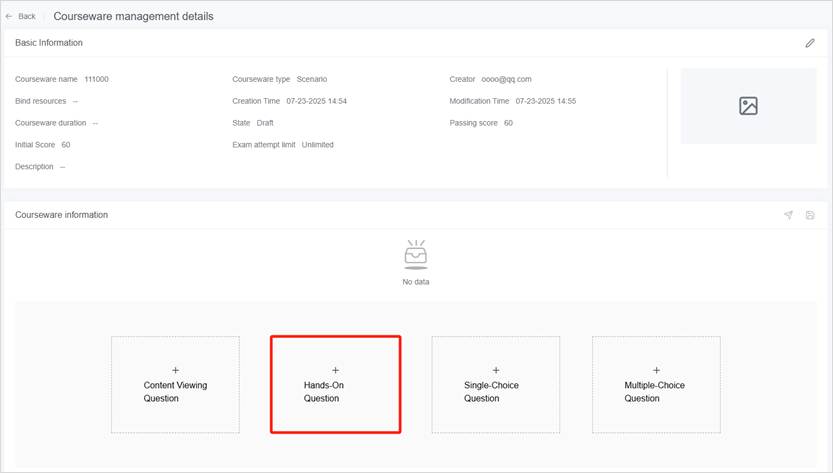Screen dimensions: 833x473
Task: Click the Back arrow button
Action: tap(20, 16)
